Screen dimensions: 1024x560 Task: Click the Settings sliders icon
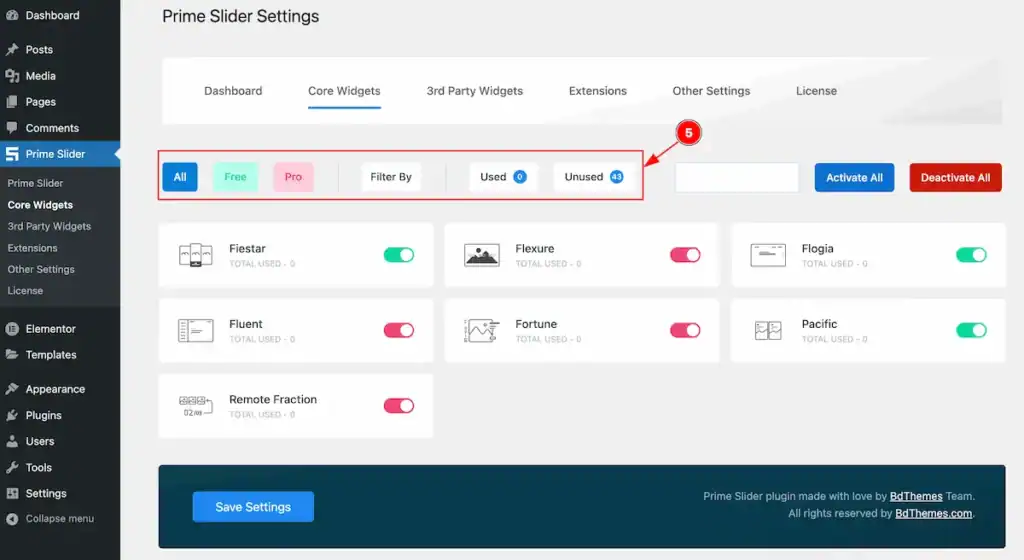pos(12,493)
